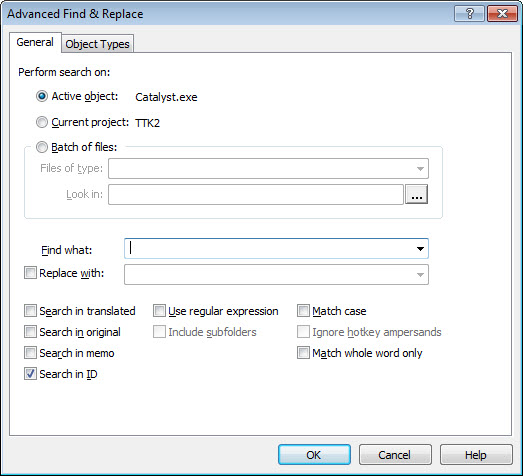523x476 pixels.
Task: Close the Advanced Find & Replace dialog
Action: point(502,14)
